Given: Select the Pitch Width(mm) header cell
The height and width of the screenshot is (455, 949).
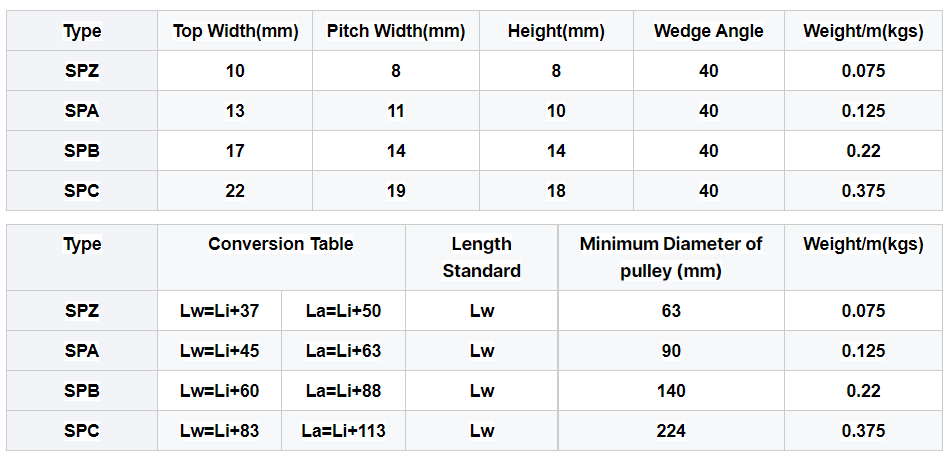Looking at the screenshot, I should pos(396,31).
